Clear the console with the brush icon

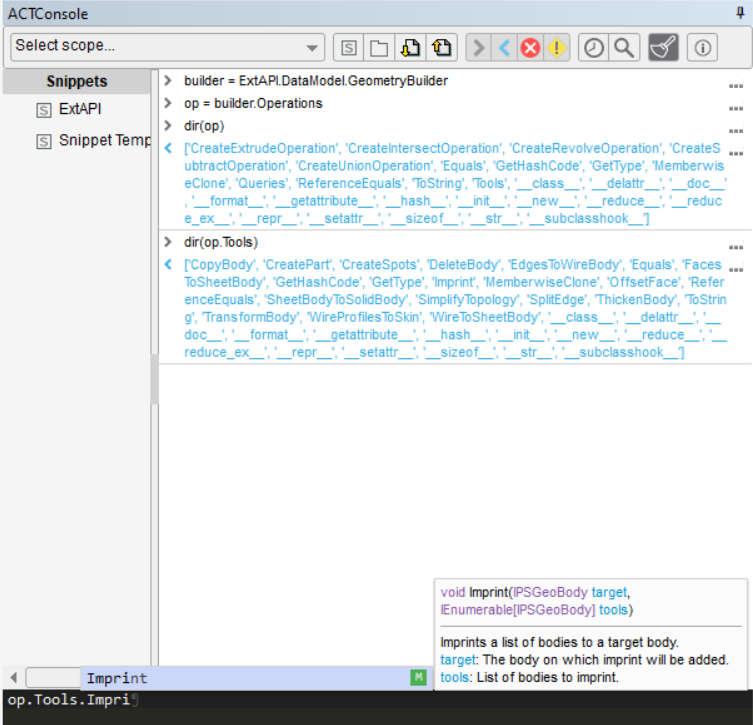click(x=662, y=47)
